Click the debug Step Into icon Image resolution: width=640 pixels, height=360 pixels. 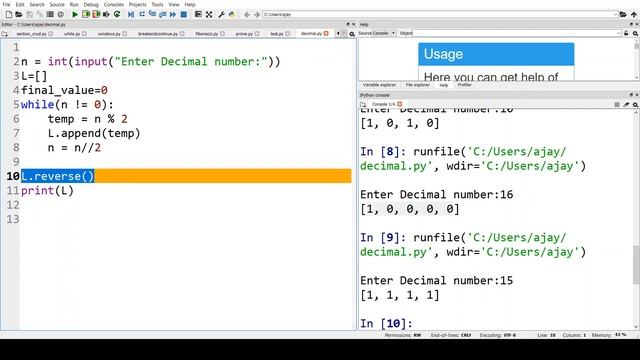point(153,13)
